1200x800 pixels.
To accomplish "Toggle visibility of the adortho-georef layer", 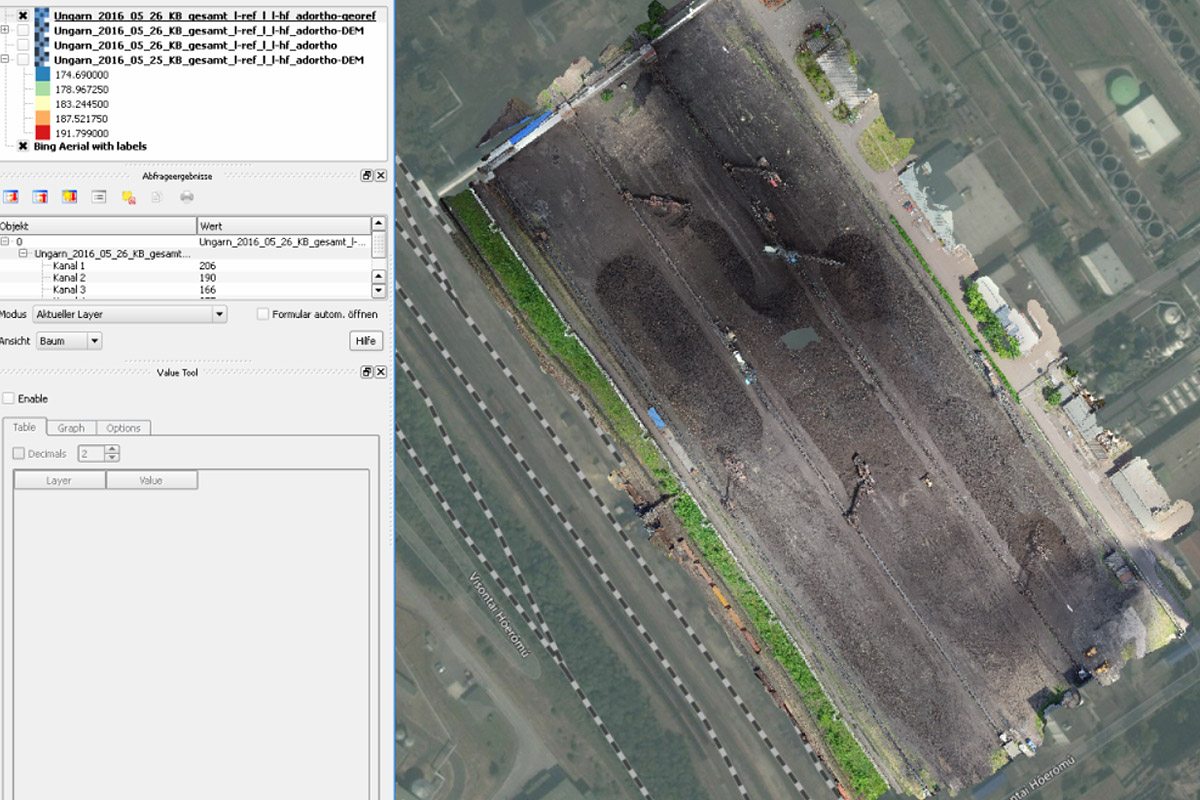I will click(x=23, y=16).
